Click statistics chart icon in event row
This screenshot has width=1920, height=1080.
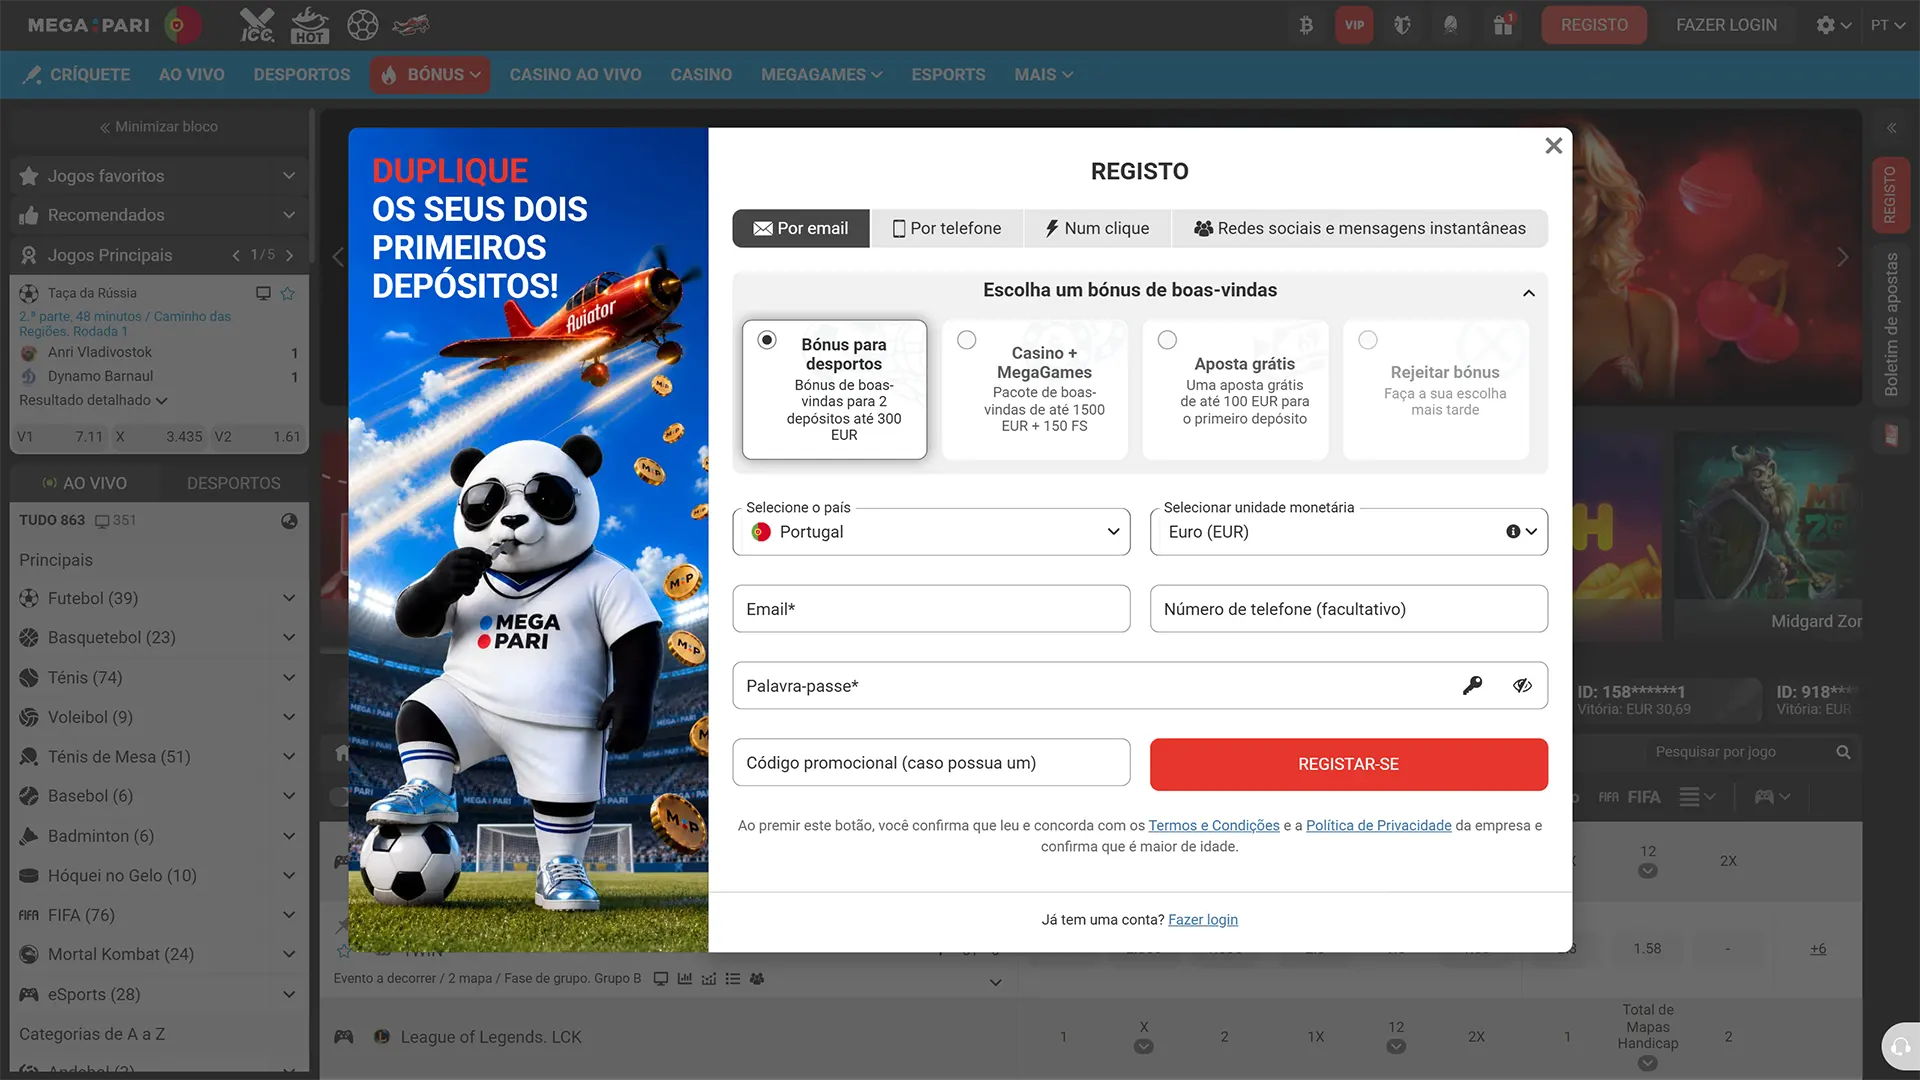point(685,979)
